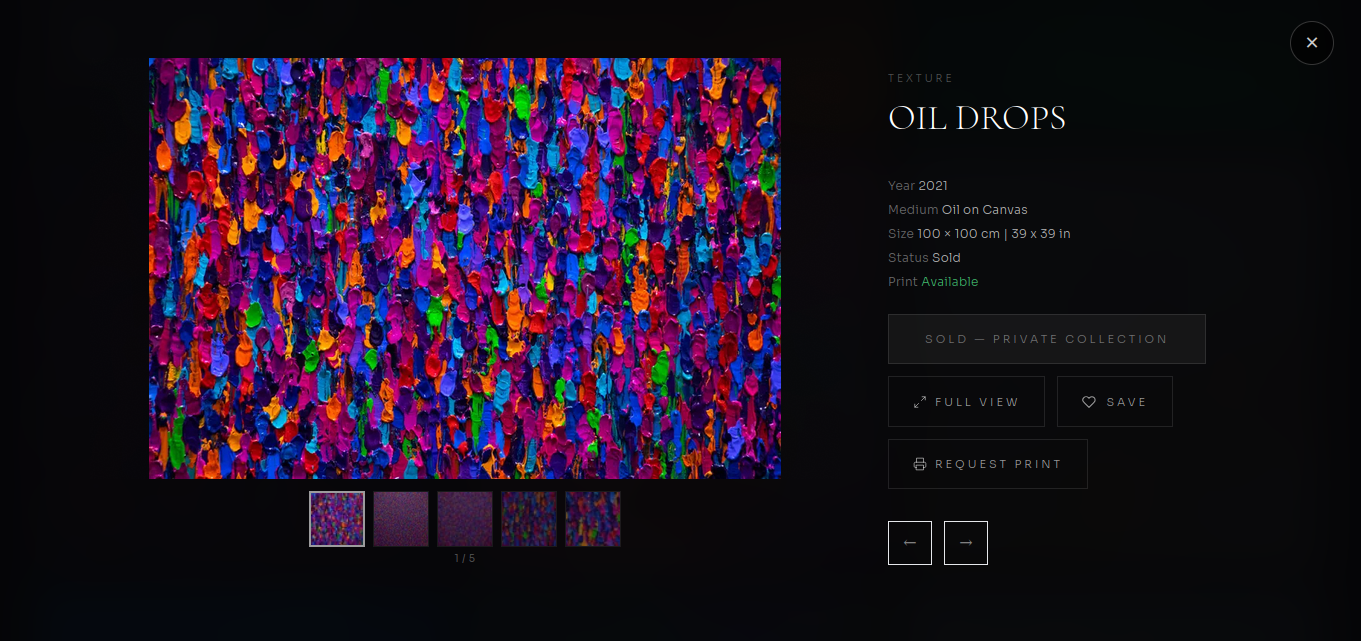1361x641 pixels.
Task: View the fourth green-tinted thumbnail
Action: click(x=529, y=519)
